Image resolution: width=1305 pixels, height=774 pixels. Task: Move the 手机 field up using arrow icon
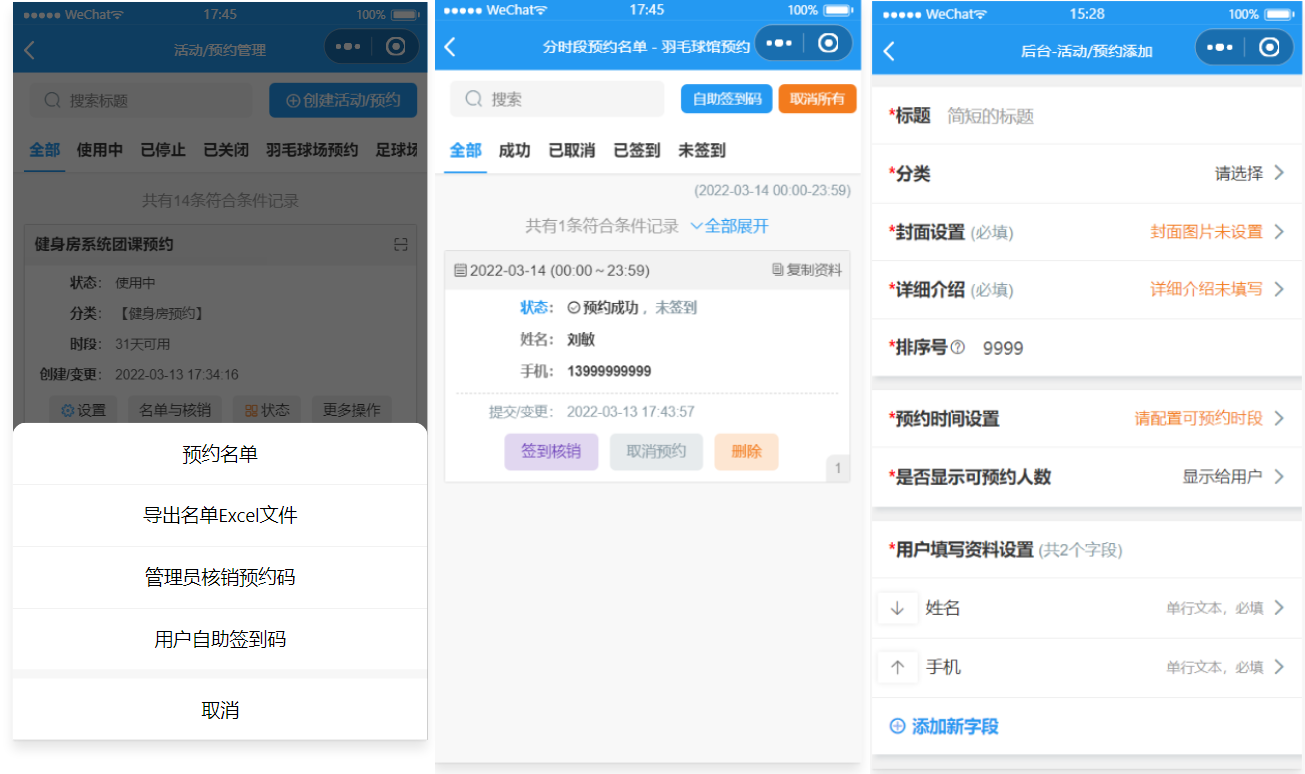tap(897, 667)
